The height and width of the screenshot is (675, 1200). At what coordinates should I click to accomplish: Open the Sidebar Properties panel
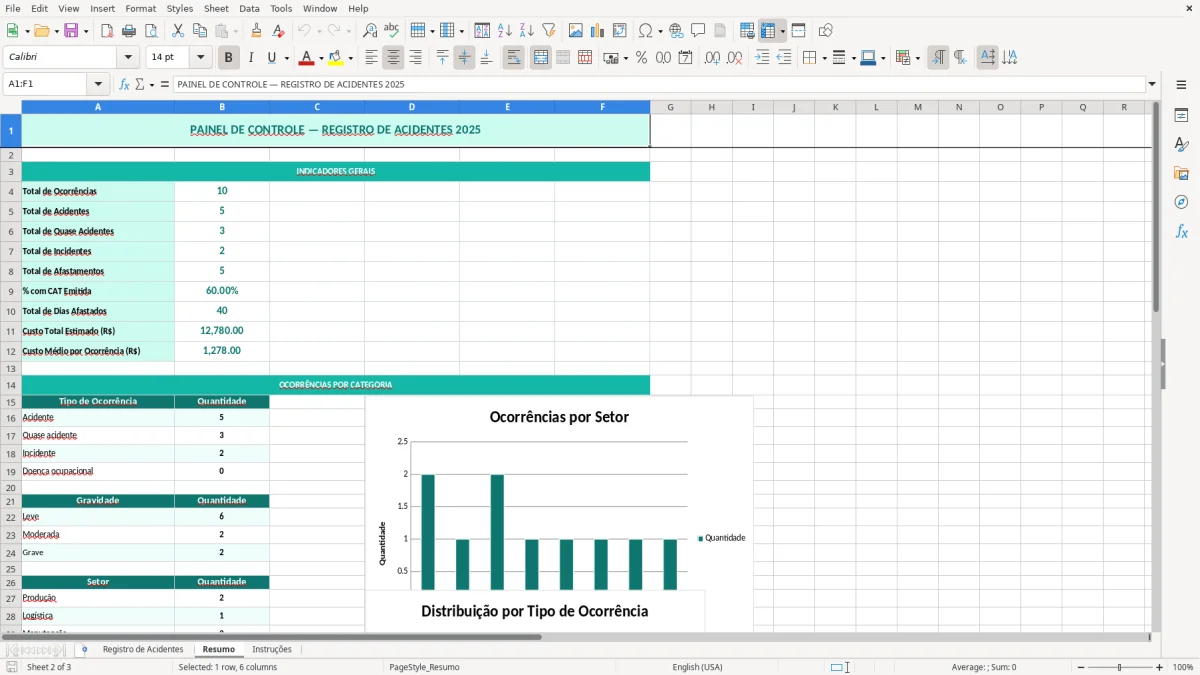pos(1181,115)
